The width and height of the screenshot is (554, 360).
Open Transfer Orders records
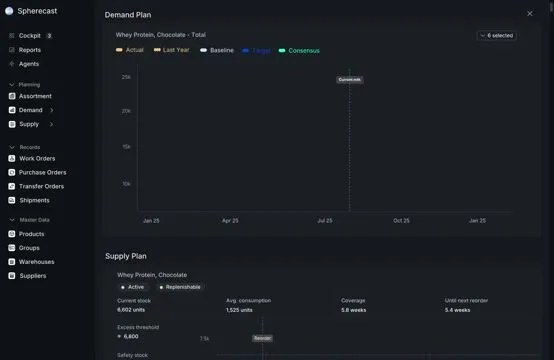coord(41,187)
